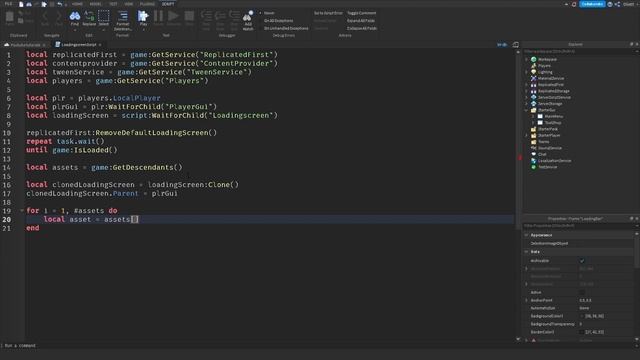Screen dimensions: 640x360
Task: Select ReplicatedStorage in Explorer
Action: (x=553, y=91)
